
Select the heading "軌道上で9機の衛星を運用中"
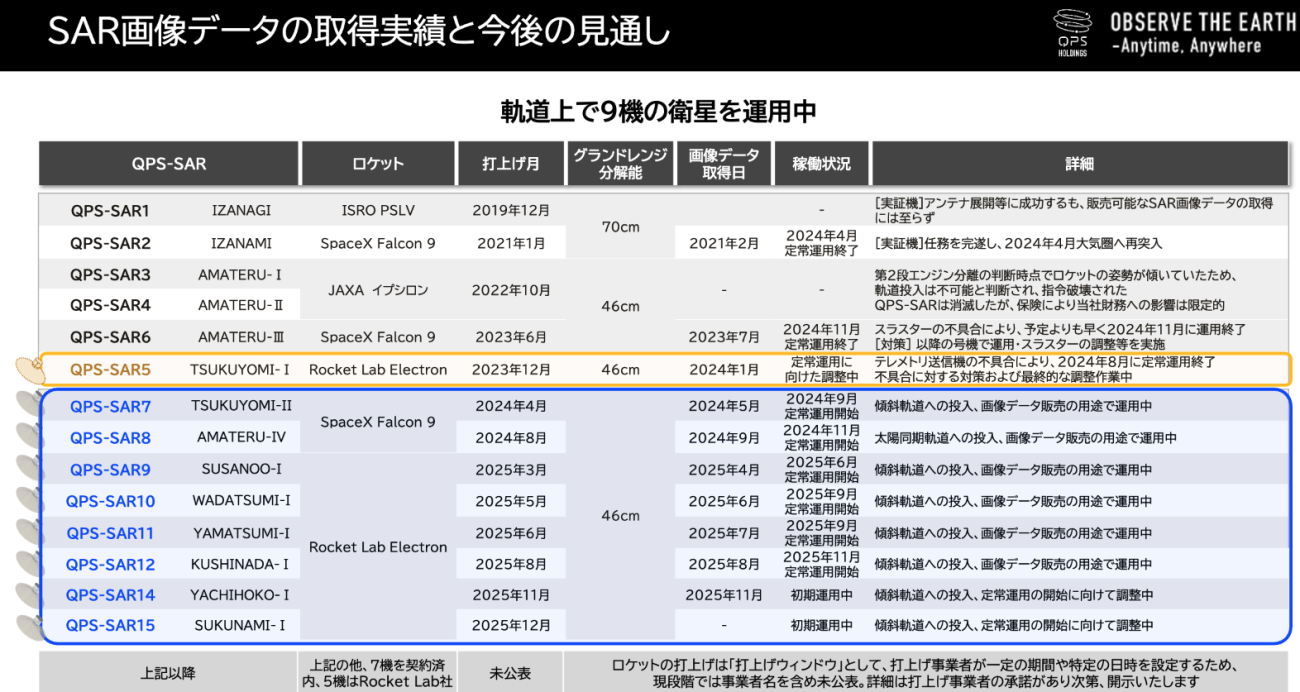coord(659,111)
